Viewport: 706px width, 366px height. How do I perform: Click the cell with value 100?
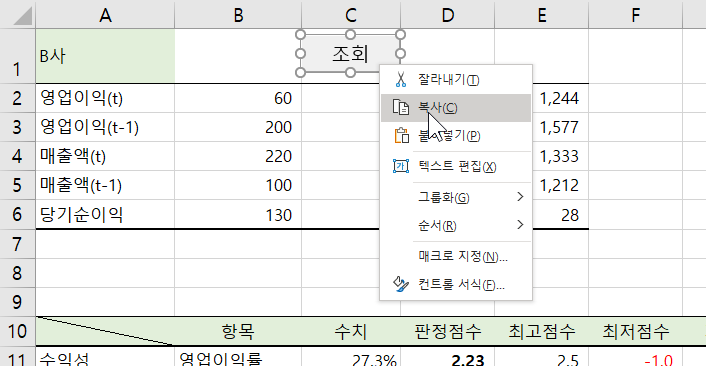[x=238, y=185]
